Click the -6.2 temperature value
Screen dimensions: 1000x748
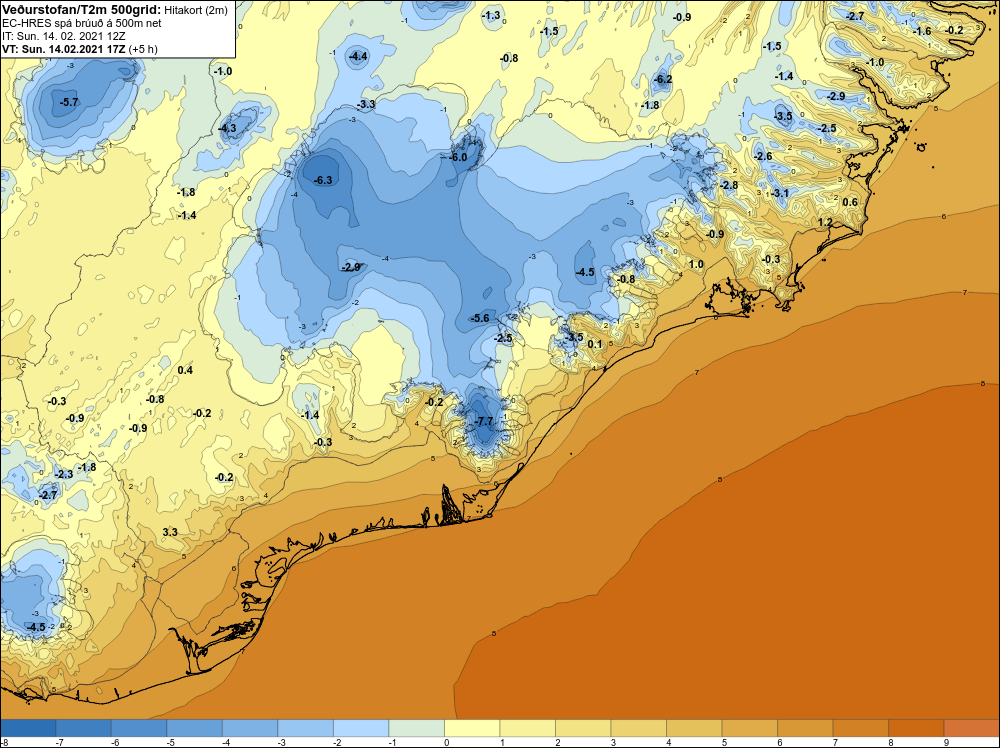663,79
